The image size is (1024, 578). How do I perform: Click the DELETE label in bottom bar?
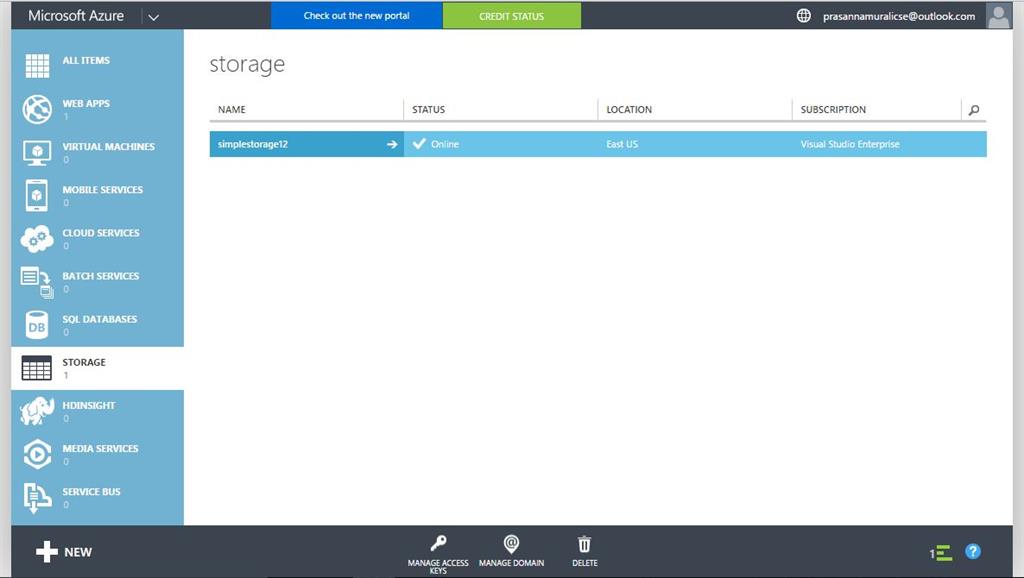pyautogui.click(x=584, y=563)
